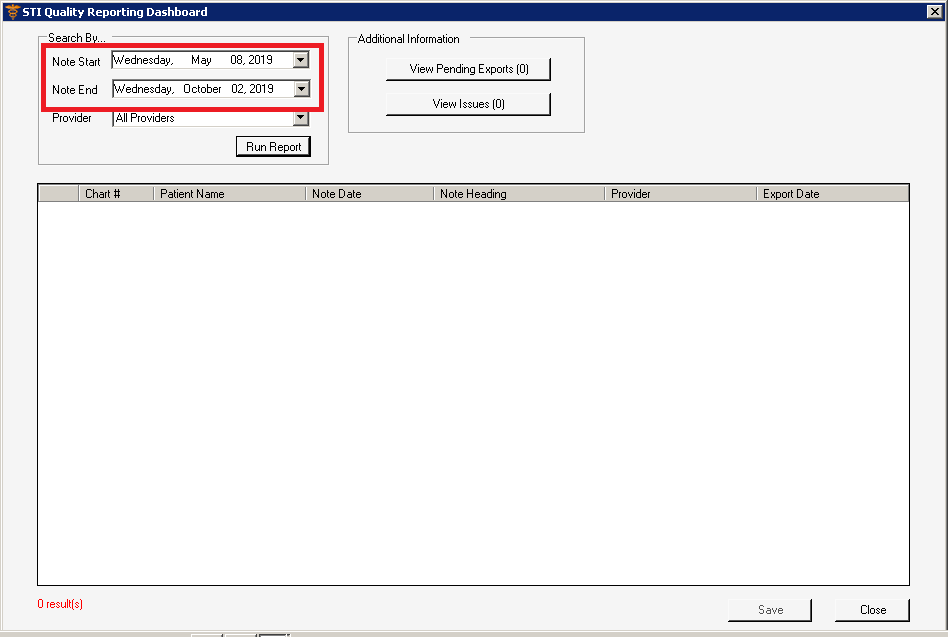Click the Close button at bottom
The width and height of the screenshot is (948, 637).
pyautogui.click(x=872, y=610)
